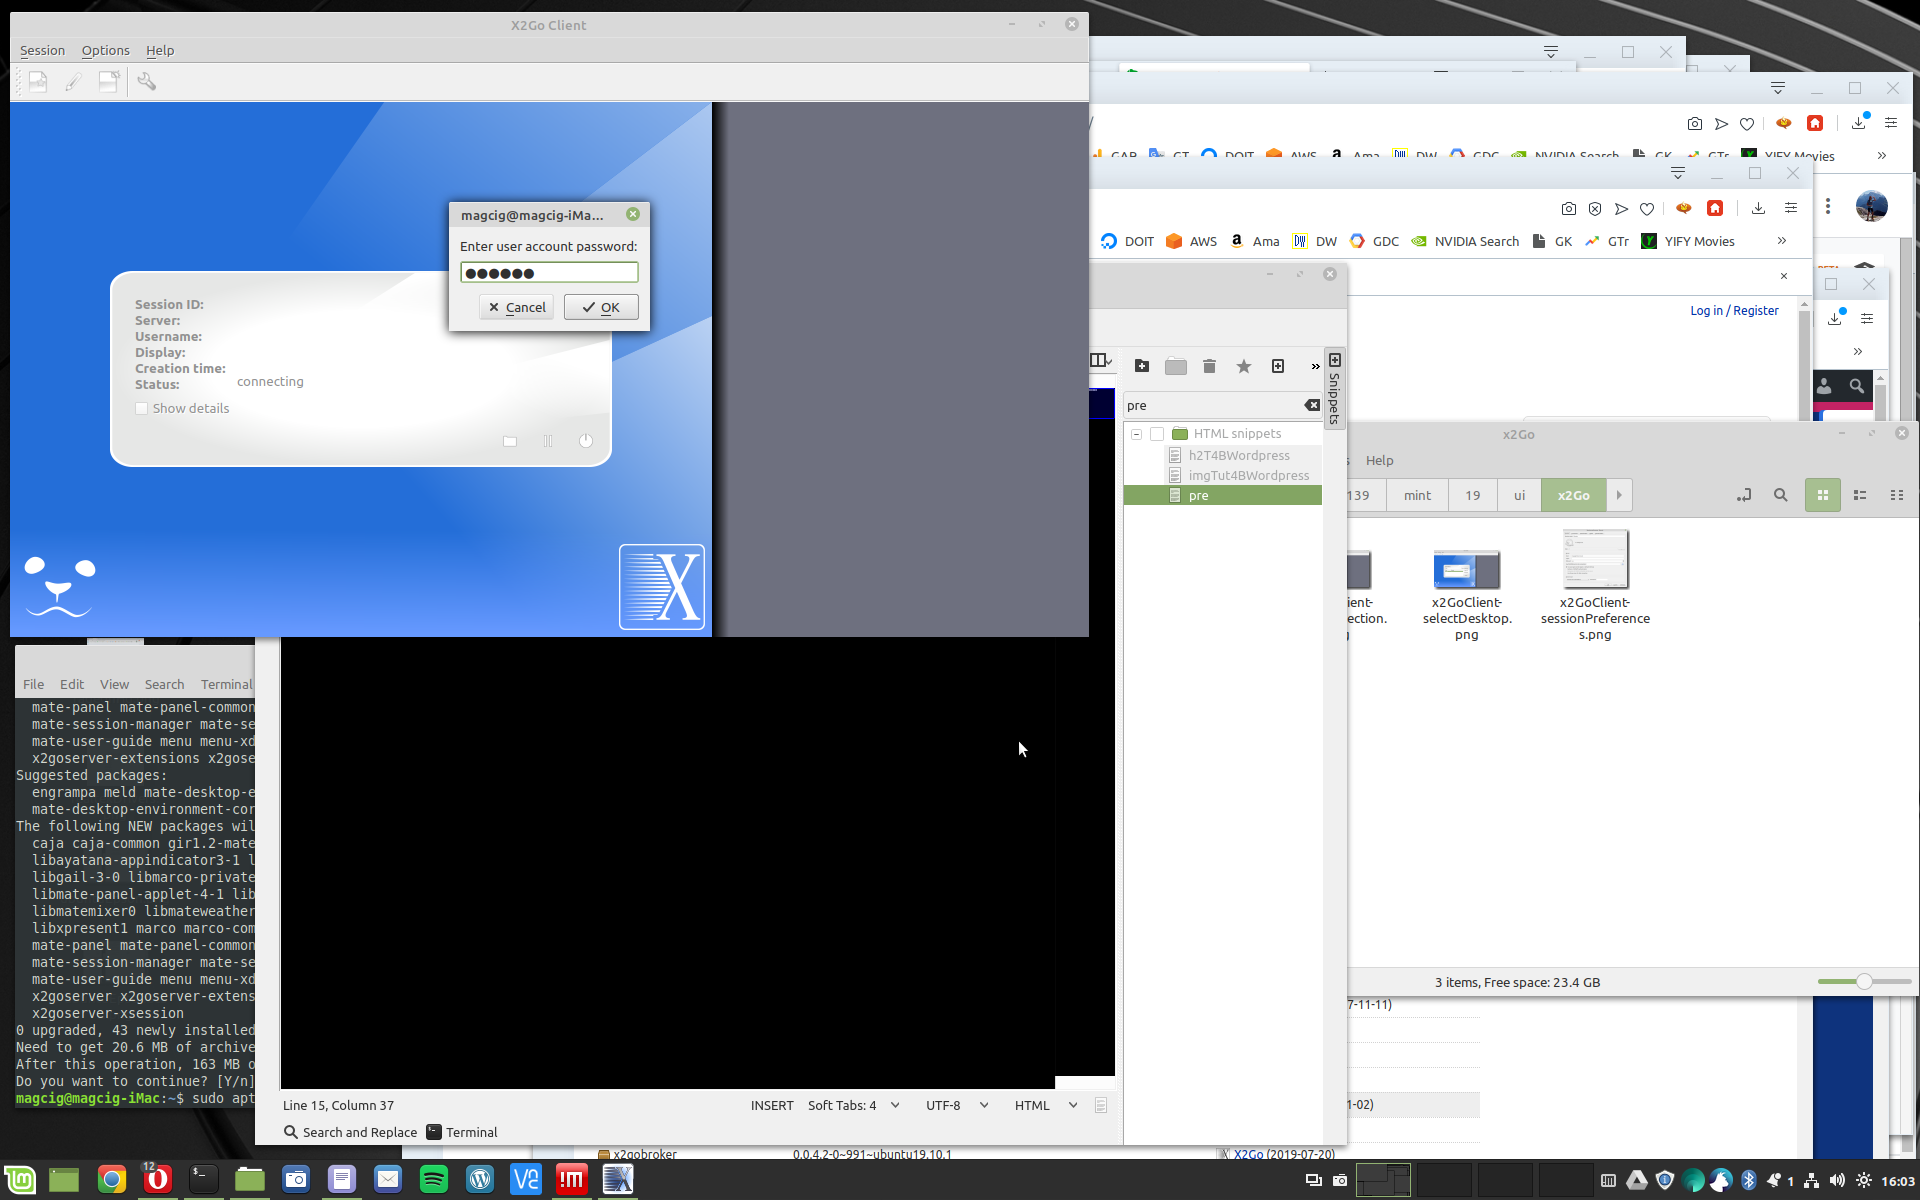Click the snippet search field containing pre
This screenshot has height=1200, width=1920.
point(1212,405)
